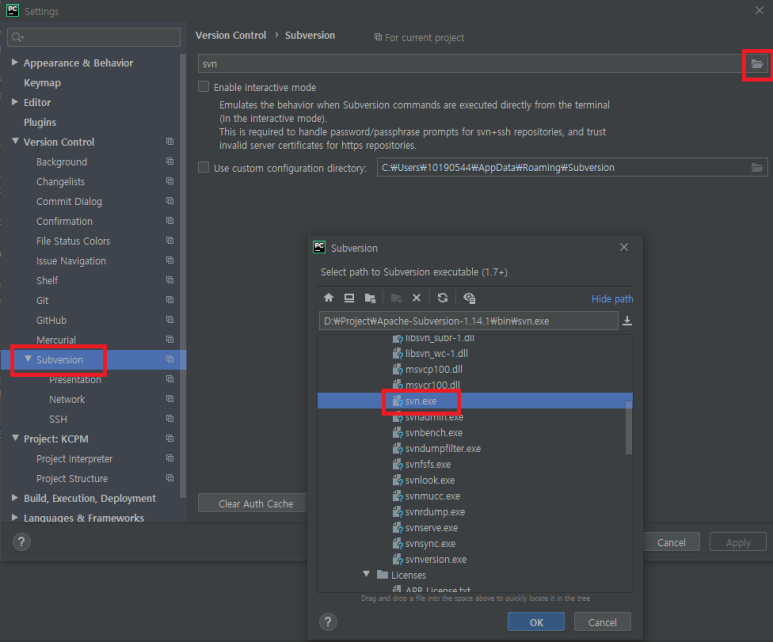The height and width of the screenshot is (642, 773).
Task: Click project-level icon beside Git
Action: pyautogui.click(x=170, y=300)
